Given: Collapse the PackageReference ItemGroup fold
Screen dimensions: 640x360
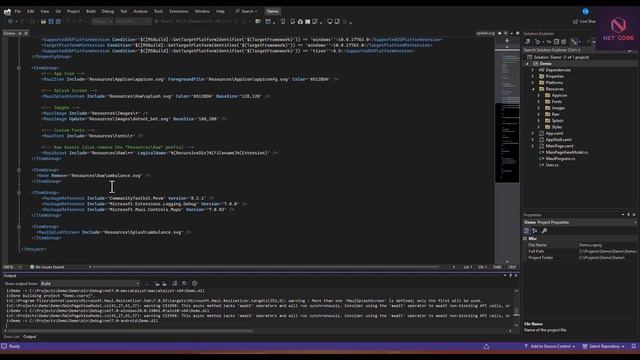Looking at the screenshot, I should (x=19, y=193).
